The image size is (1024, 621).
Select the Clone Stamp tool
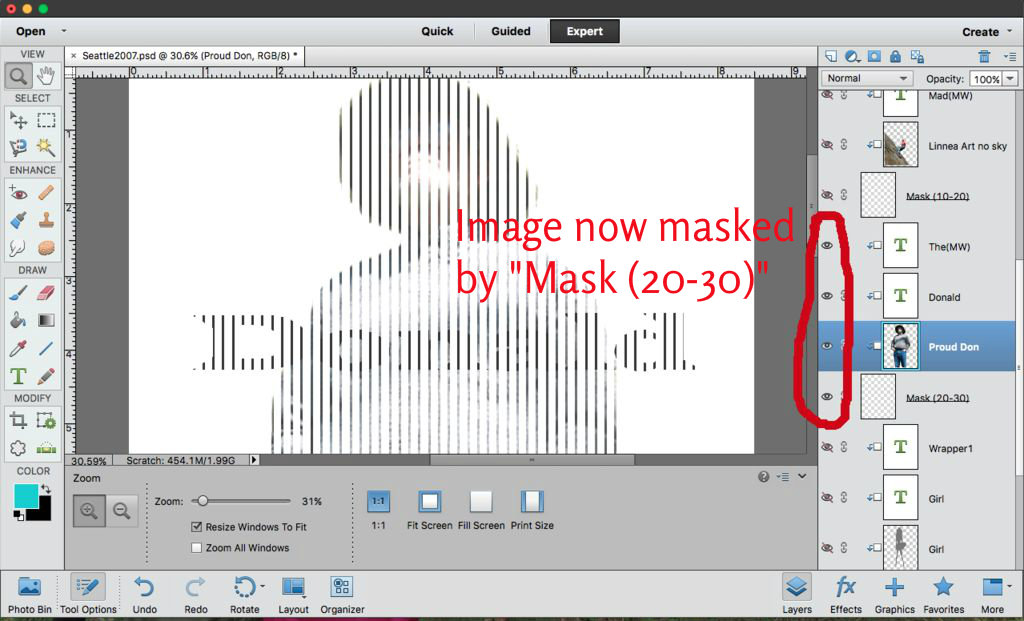coord(46,220)
